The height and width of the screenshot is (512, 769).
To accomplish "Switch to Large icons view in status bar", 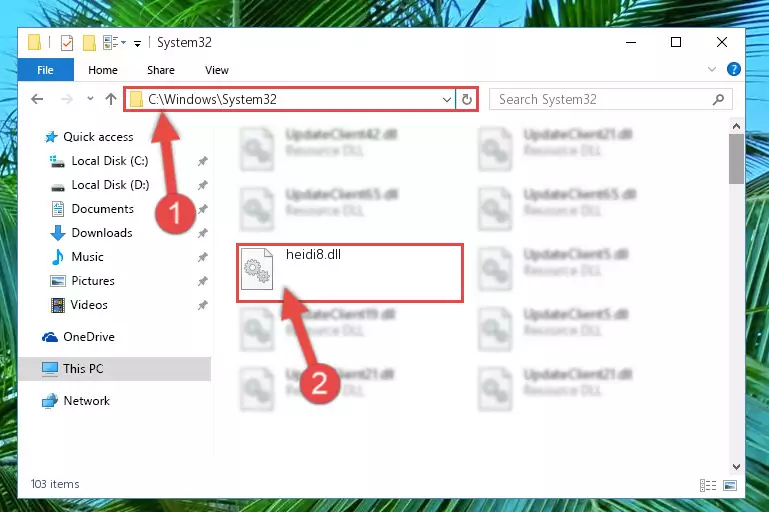I will point(730,486).
